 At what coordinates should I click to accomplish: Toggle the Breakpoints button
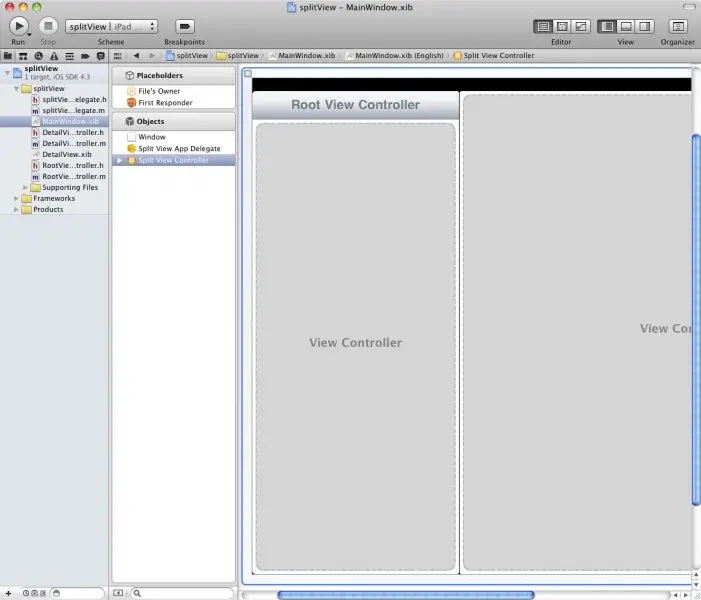[184, 26]
